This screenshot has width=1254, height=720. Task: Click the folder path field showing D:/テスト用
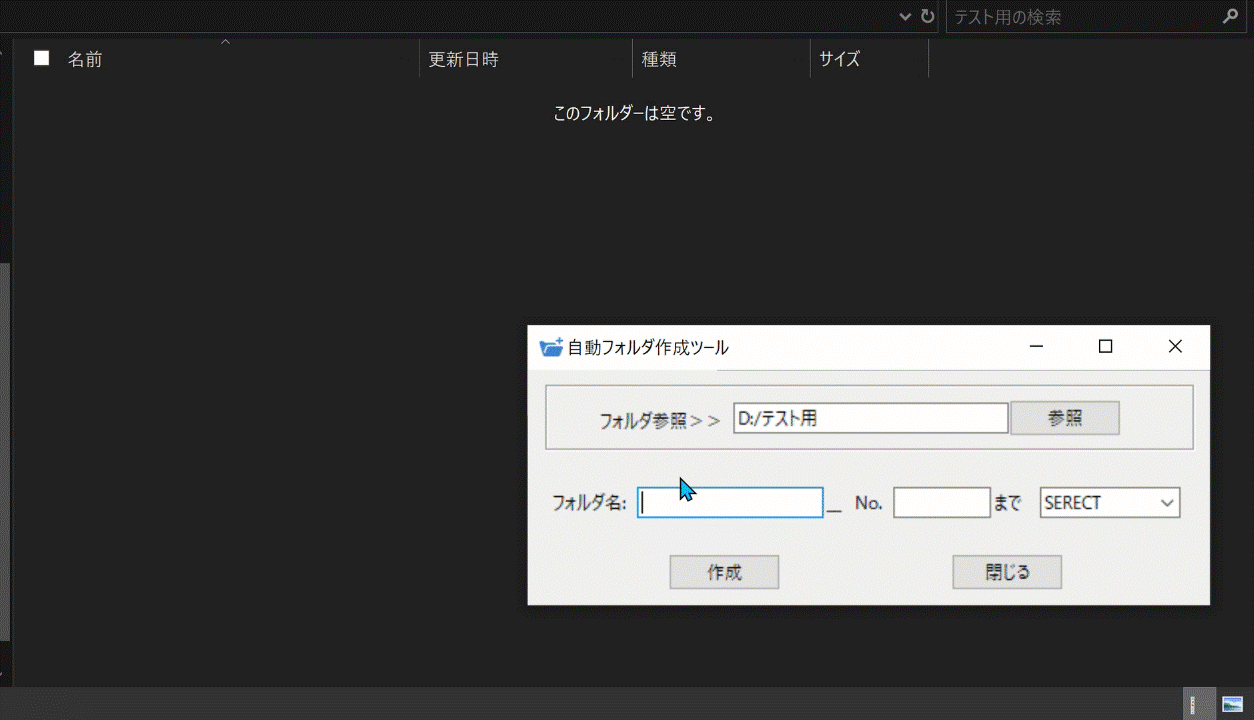pos(870,417)
